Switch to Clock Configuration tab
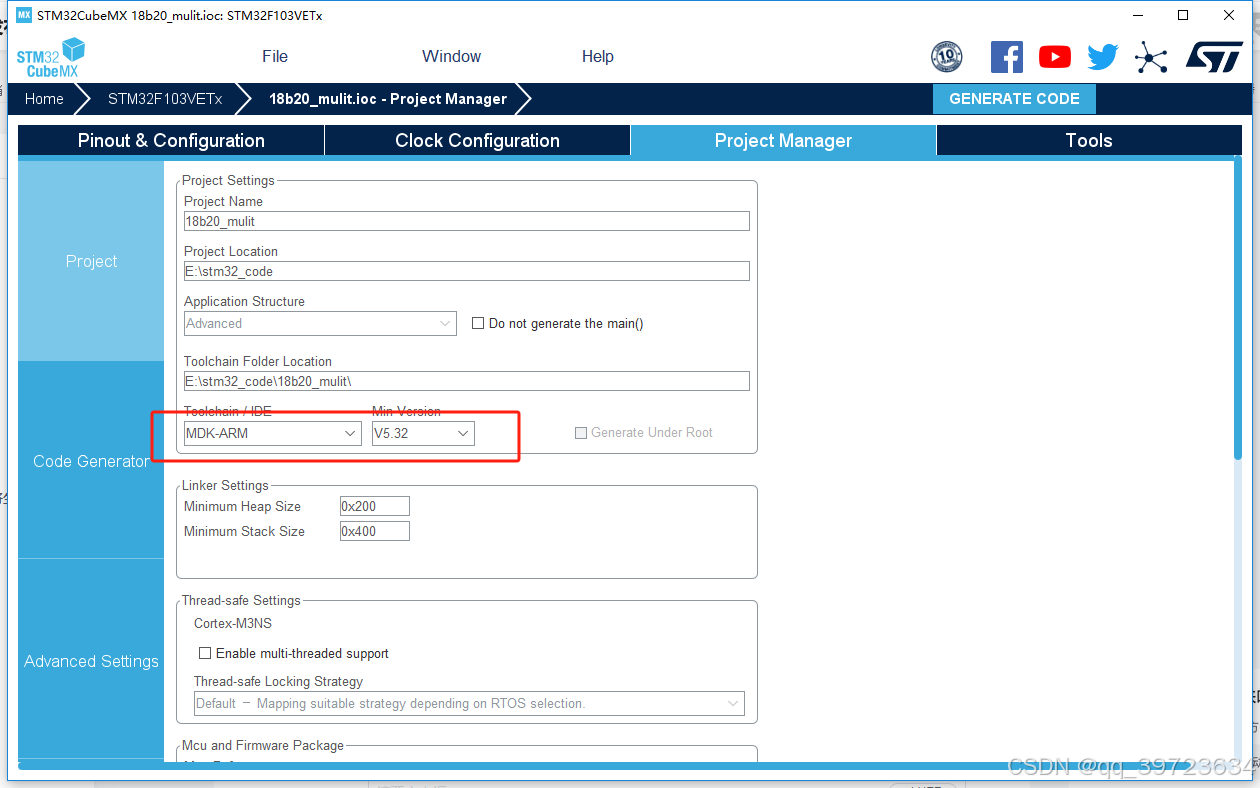1260x788 pixels. (x=477, y=141)
